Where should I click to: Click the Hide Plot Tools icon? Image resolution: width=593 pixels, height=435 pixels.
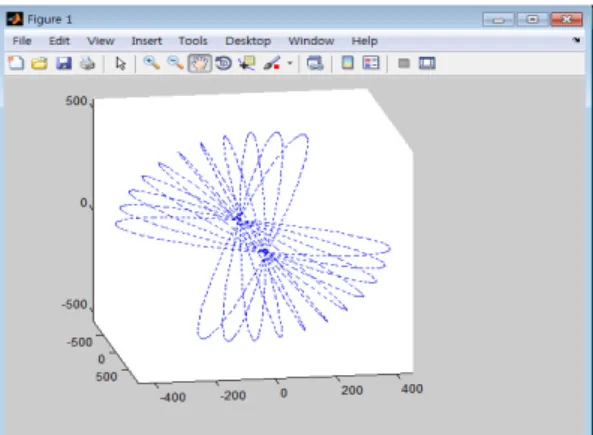click(x=404, y=63)
